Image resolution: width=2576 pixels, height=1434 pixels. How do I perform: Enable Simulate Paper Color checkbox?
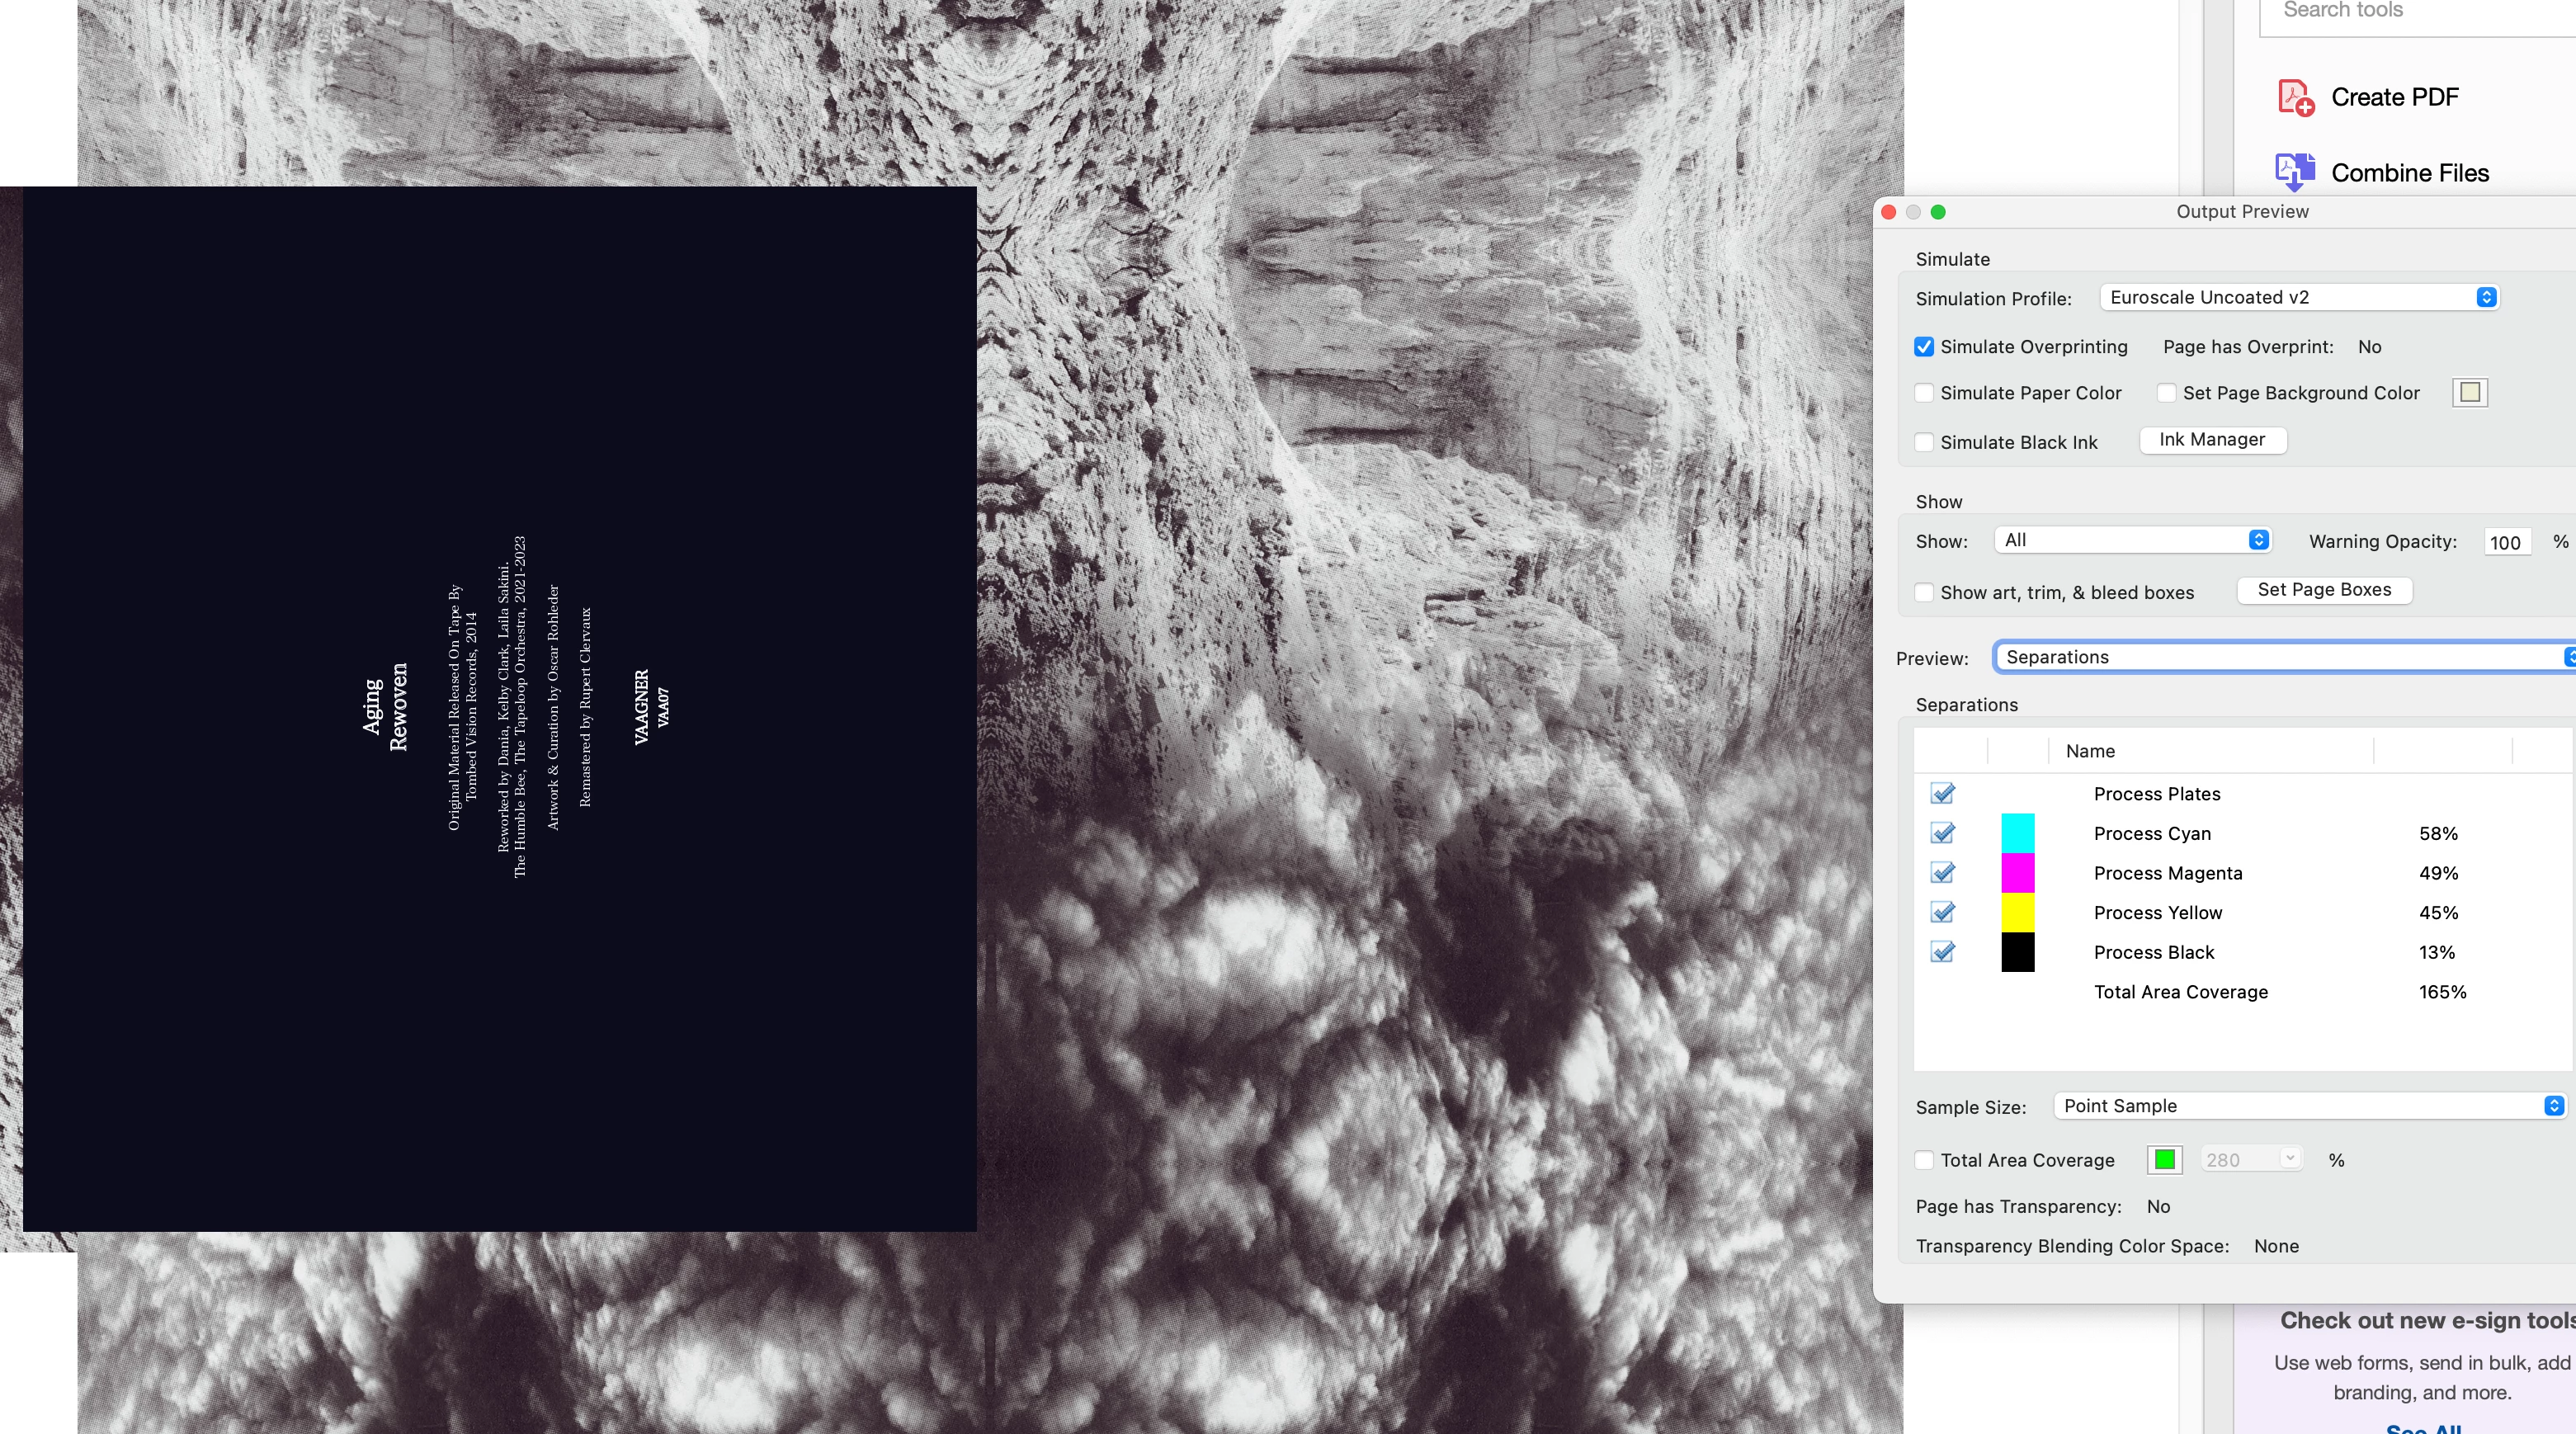click(x=1924, y=393)
